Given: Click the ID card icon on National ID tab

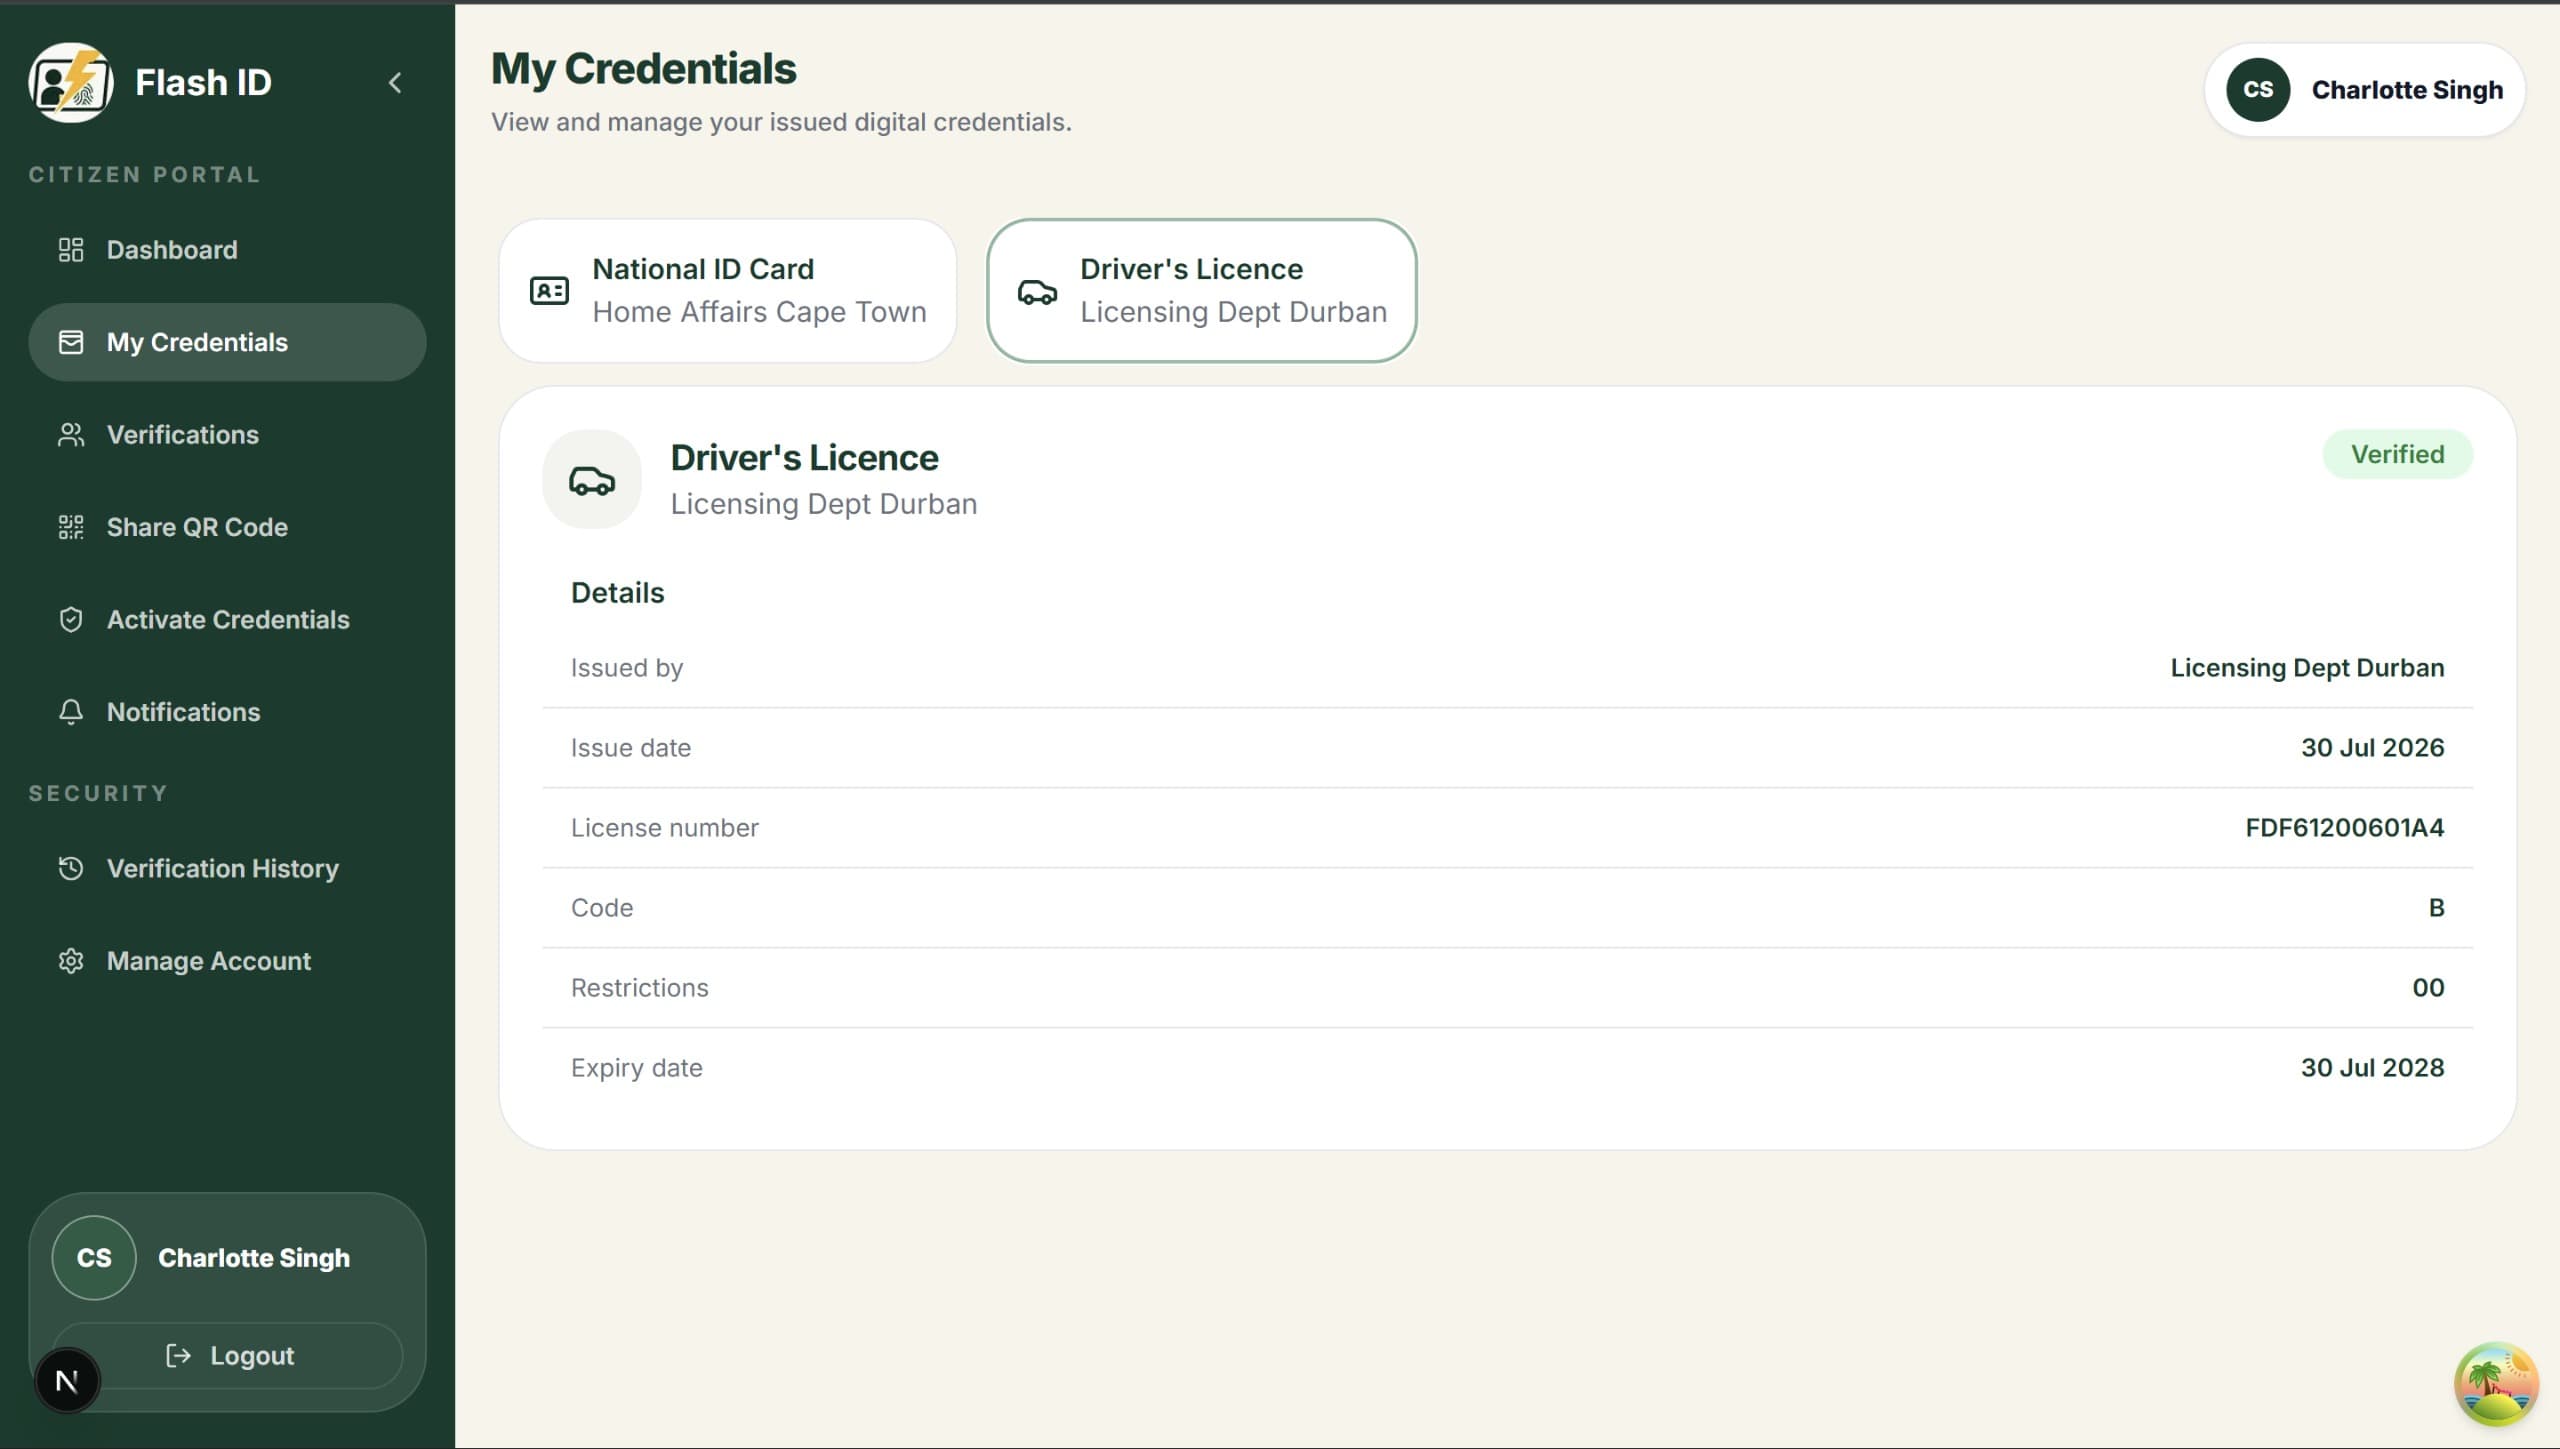Looking at the screenshot, I should 549,291.
